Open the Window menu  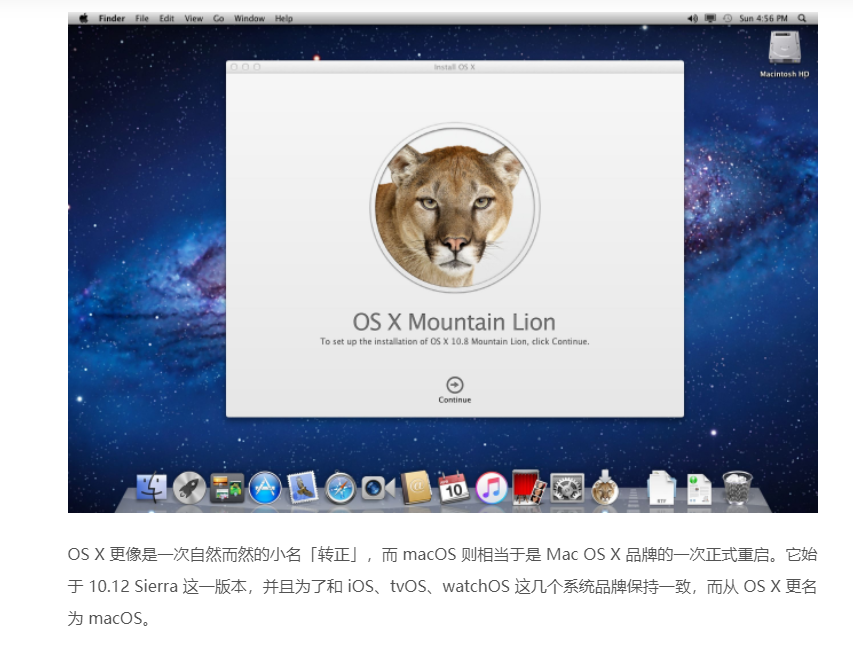[249, 18]
